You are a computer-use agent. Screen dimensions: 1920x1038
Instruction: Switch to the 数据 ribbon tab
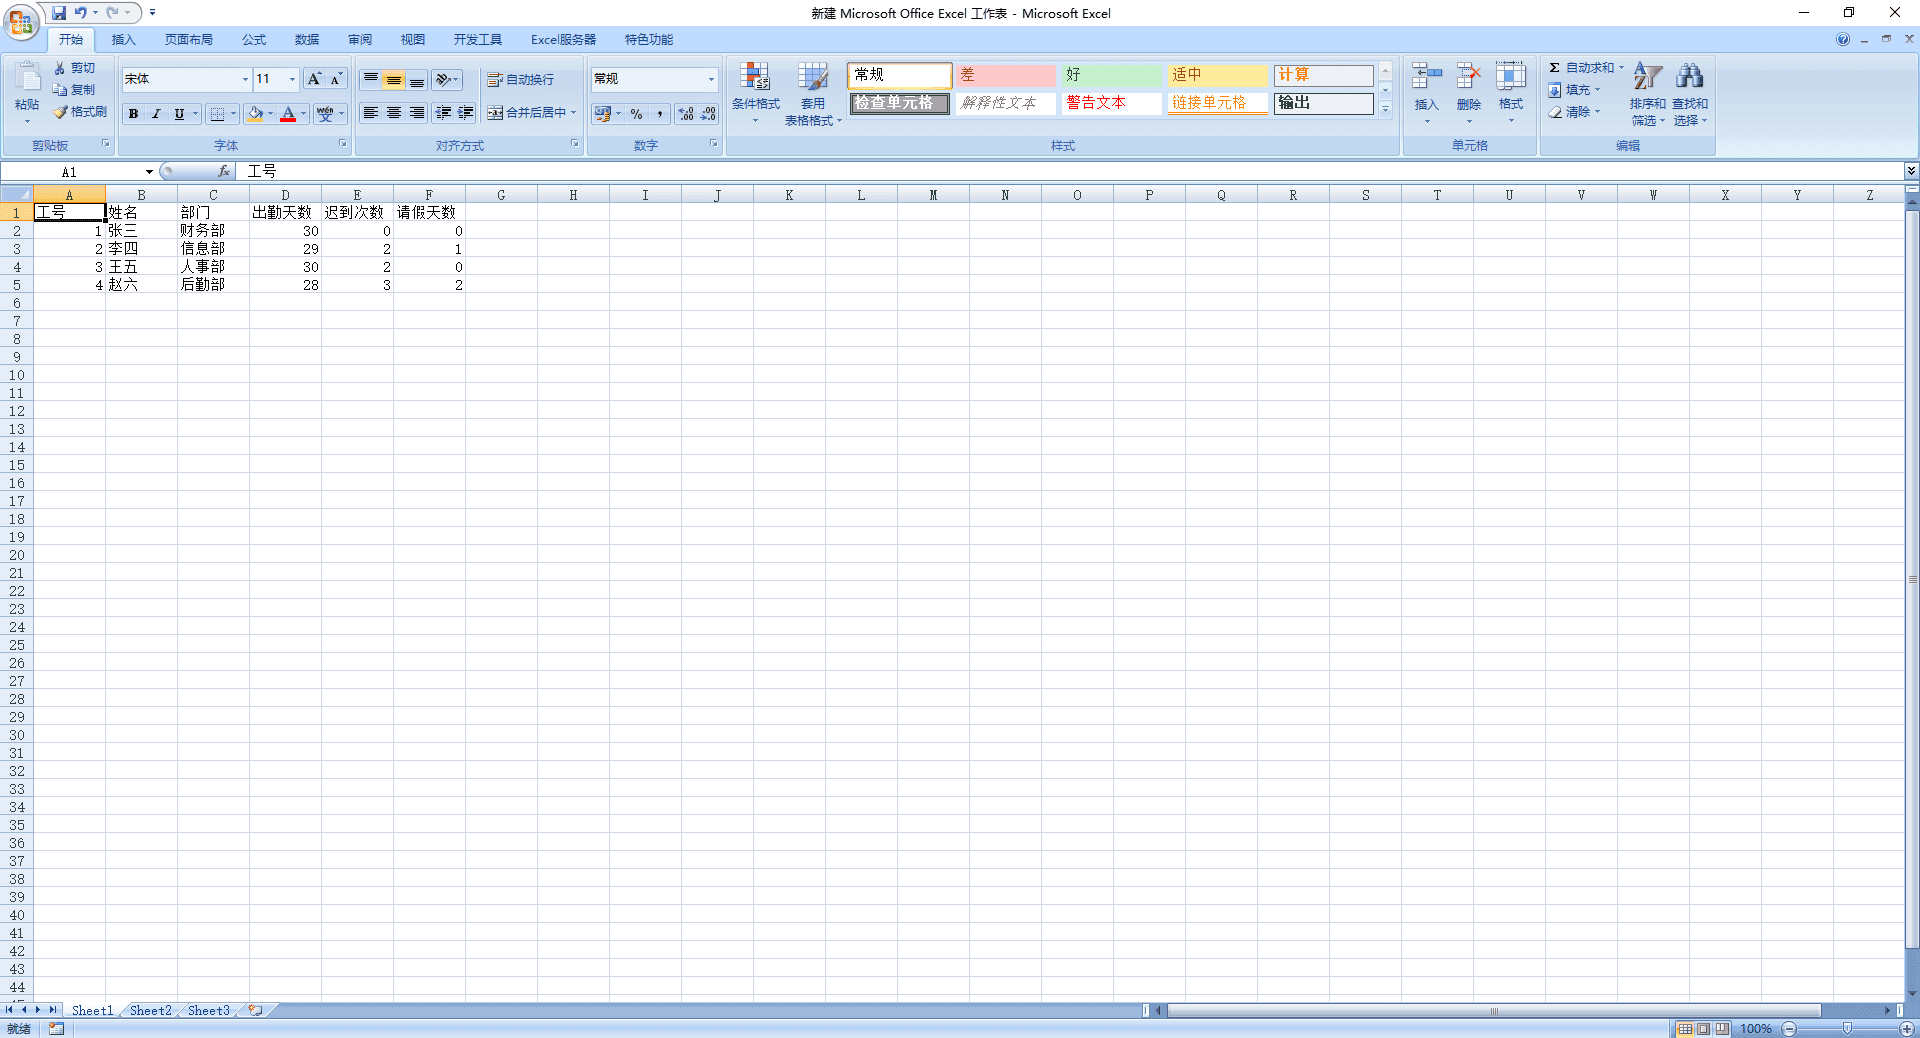[x=307, y=40]
